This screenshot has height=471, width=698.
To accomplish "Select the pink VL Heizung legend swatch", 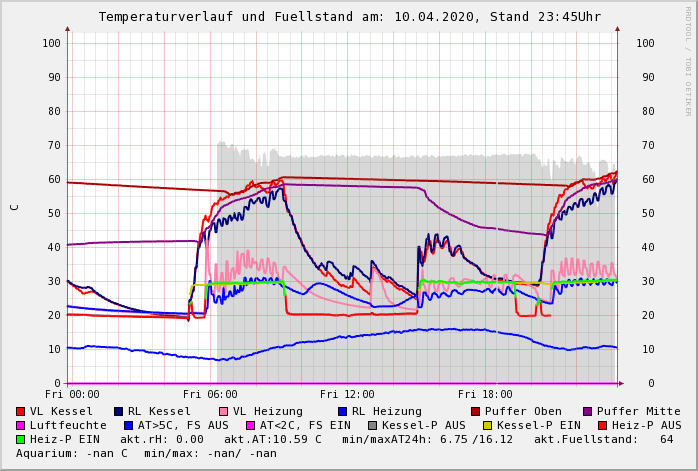I will point(223,411).
